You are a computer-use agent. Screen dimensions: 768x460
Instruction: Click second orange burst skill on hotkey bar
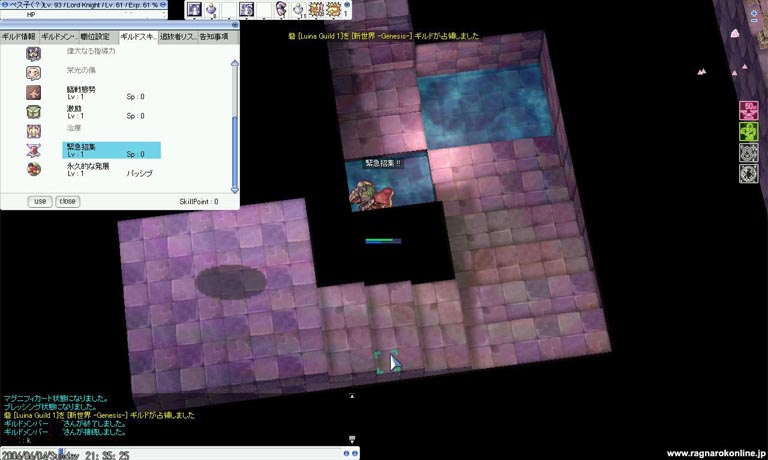tap(334, 9)
